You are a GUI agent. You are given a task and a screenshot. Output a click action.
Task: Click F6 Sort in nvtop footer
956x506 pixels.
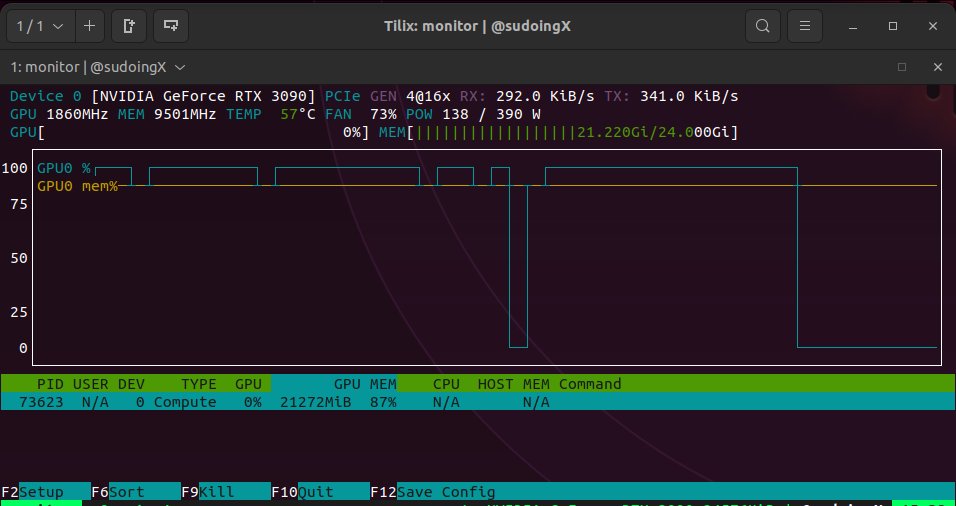pyautogui.click(x=136, y=491)
